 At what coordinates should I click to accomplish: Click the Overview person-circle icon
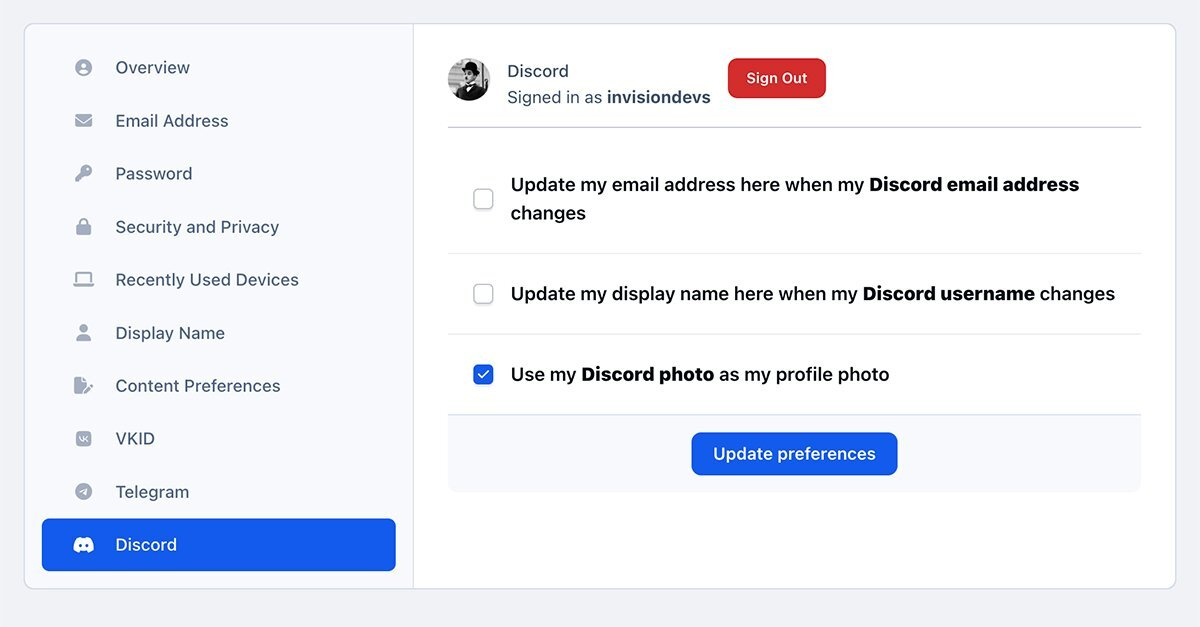tap(84, 68)
